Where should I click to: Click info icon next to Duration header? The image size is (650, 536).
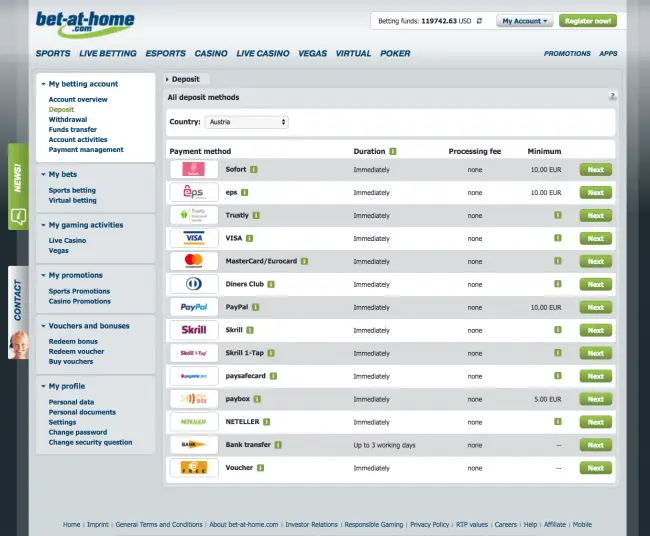[393, 151]
